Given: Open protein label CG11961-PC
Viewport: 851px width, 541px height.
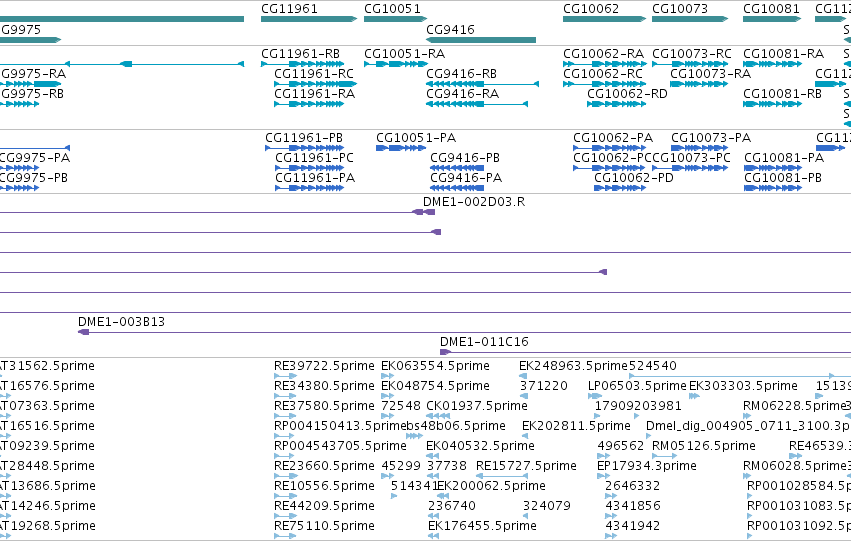Looking at the screenshot, I should pyautogui.click(x=314, y=157).
